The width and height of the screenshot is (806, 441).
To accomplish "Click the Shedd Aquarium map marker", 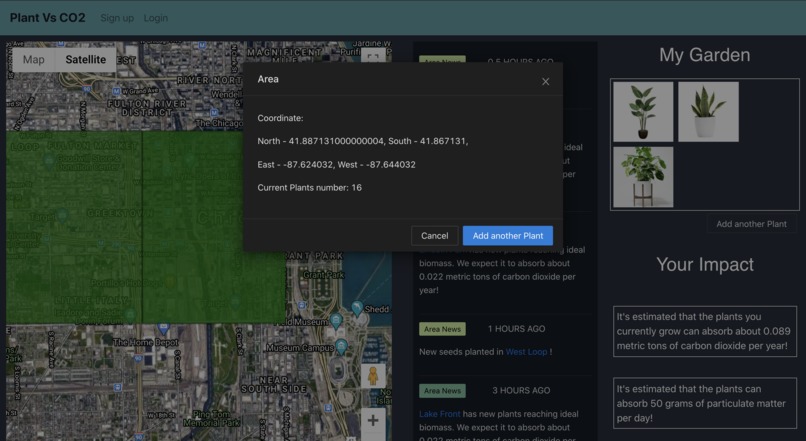I will [357, 307].
